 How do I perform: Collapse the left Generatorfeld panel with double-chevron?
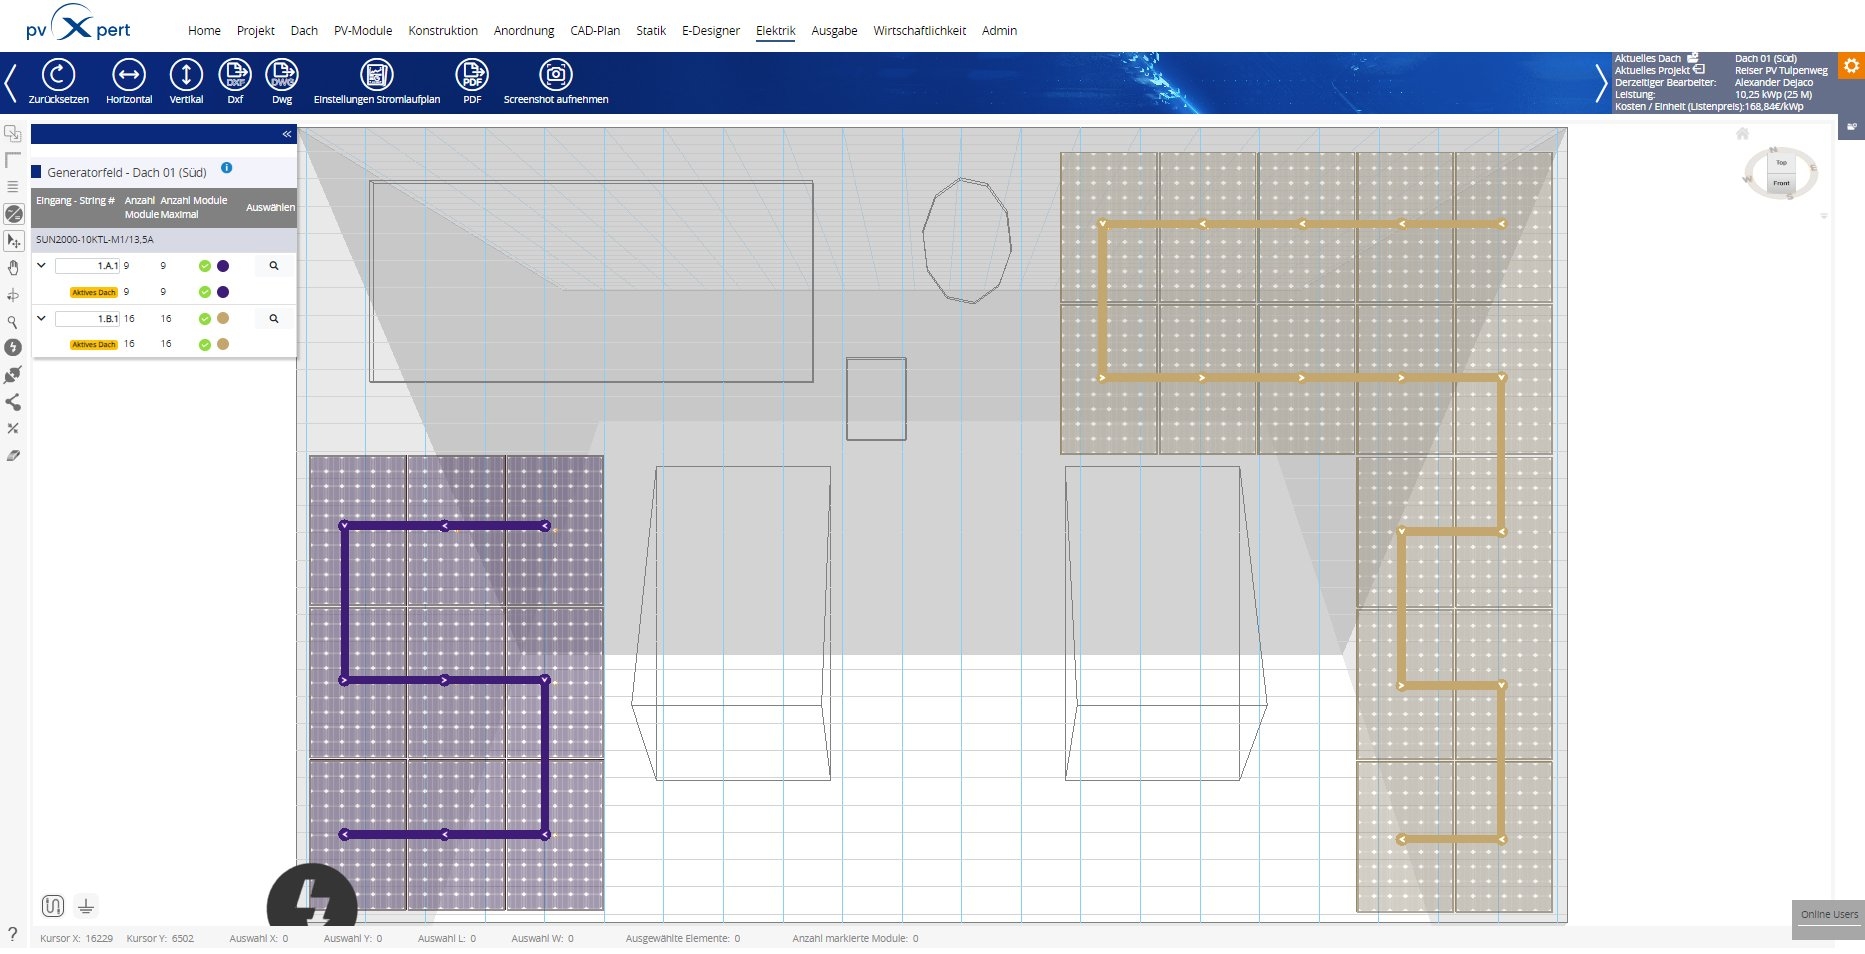[287, 133]
